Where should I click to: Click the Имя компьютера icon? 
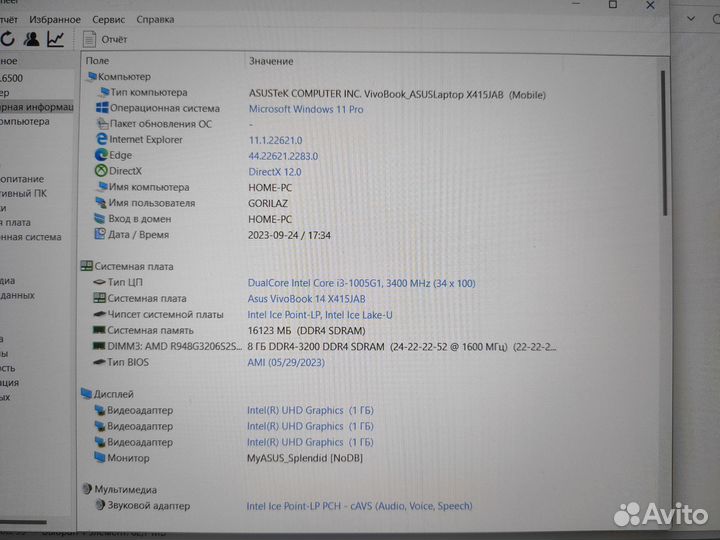coord(102,187)
